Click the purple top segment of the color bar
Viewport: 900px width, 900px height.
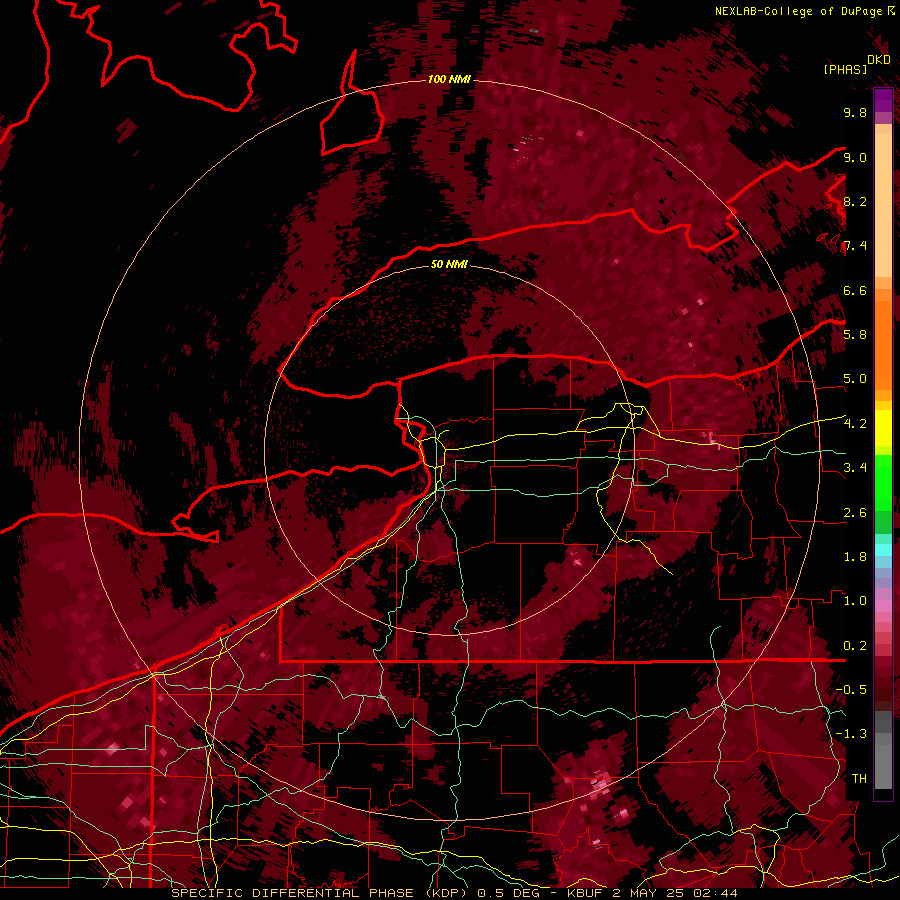(883, 100)
